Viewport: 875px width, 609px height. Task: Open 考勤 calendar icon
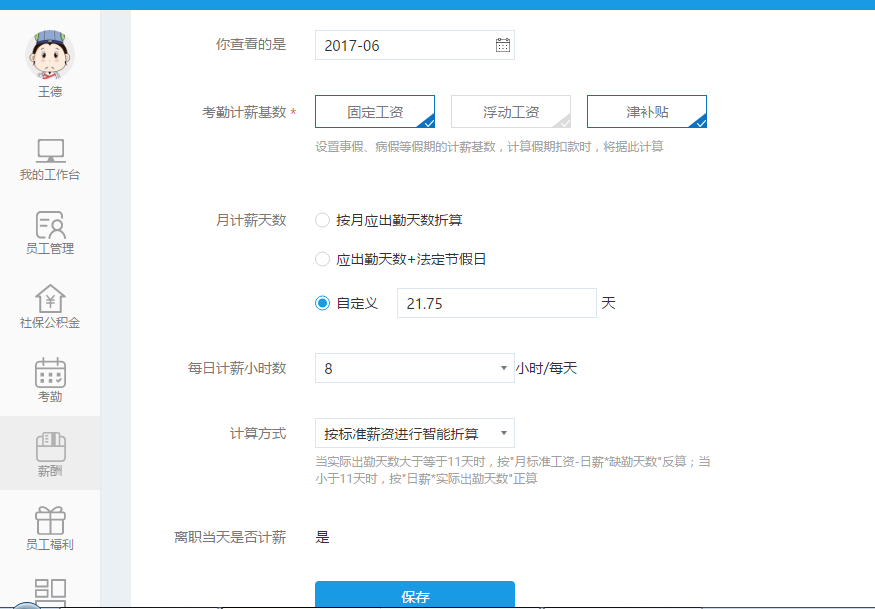[50, 373]
